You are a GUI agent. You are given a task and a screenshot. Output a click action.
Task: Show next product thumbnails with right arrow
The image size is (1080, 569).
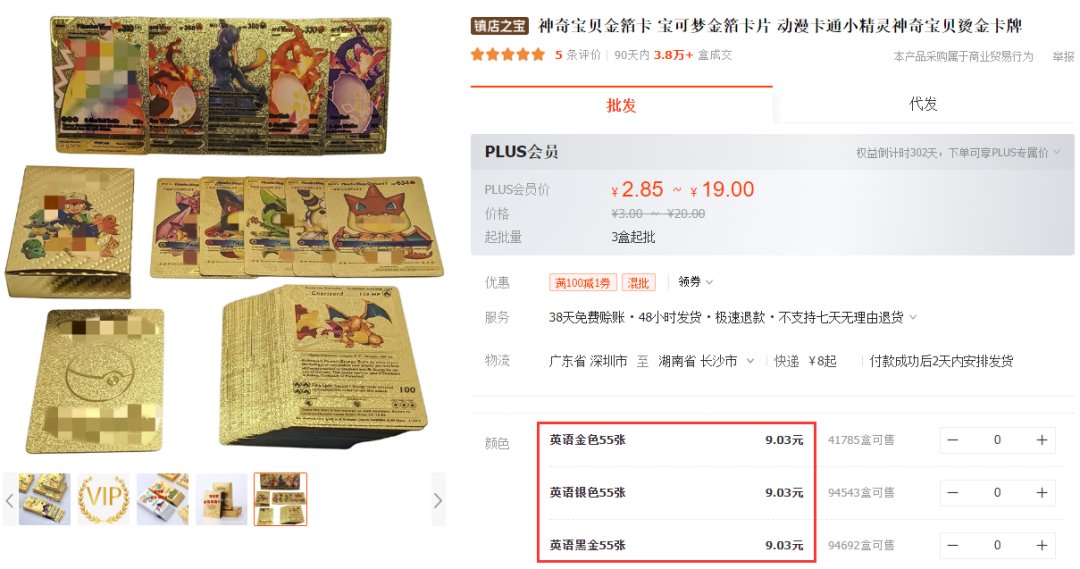tap(438, 500)
